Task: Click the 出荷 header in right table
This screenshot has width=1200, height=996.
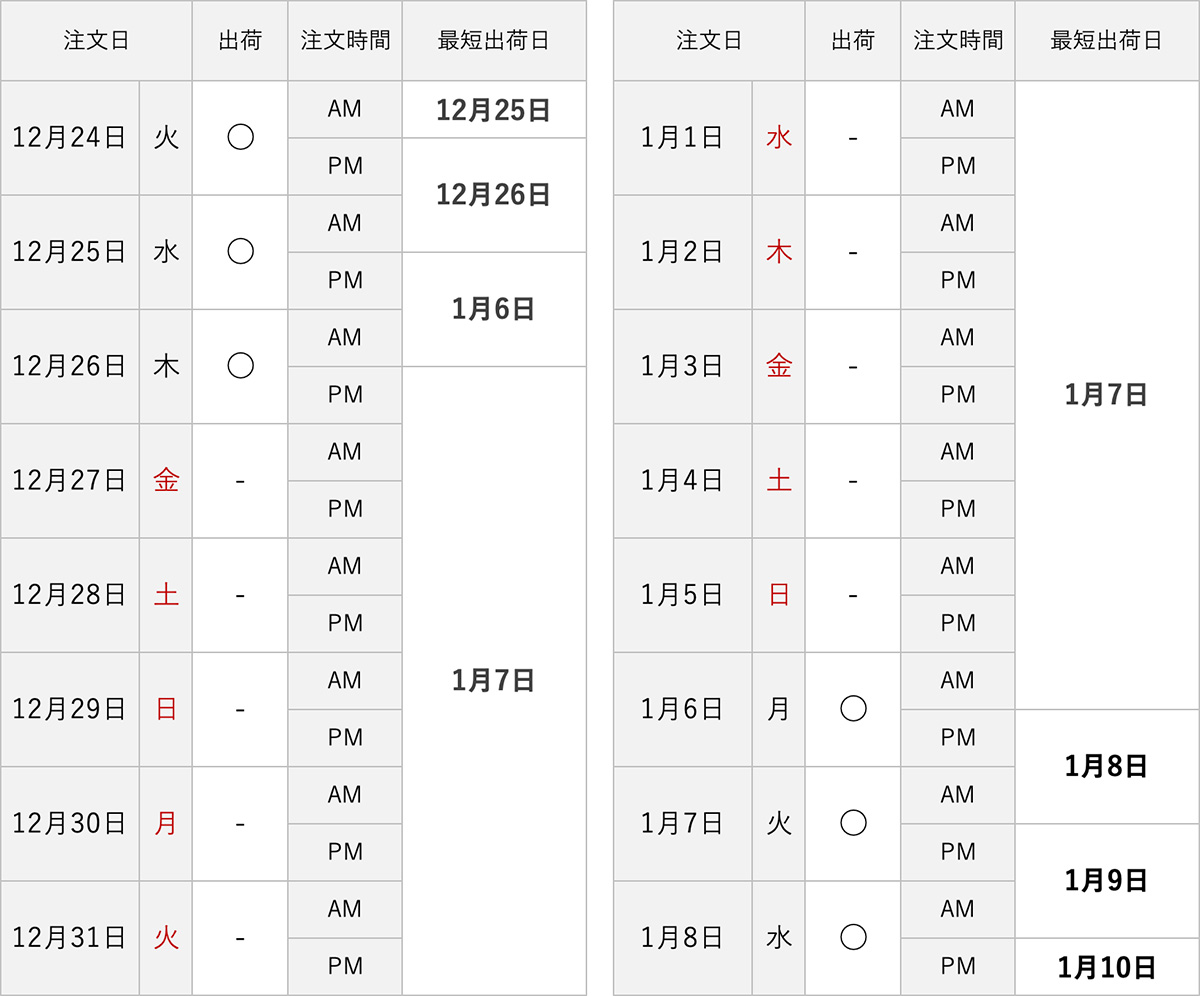Action: coord(852,41)
